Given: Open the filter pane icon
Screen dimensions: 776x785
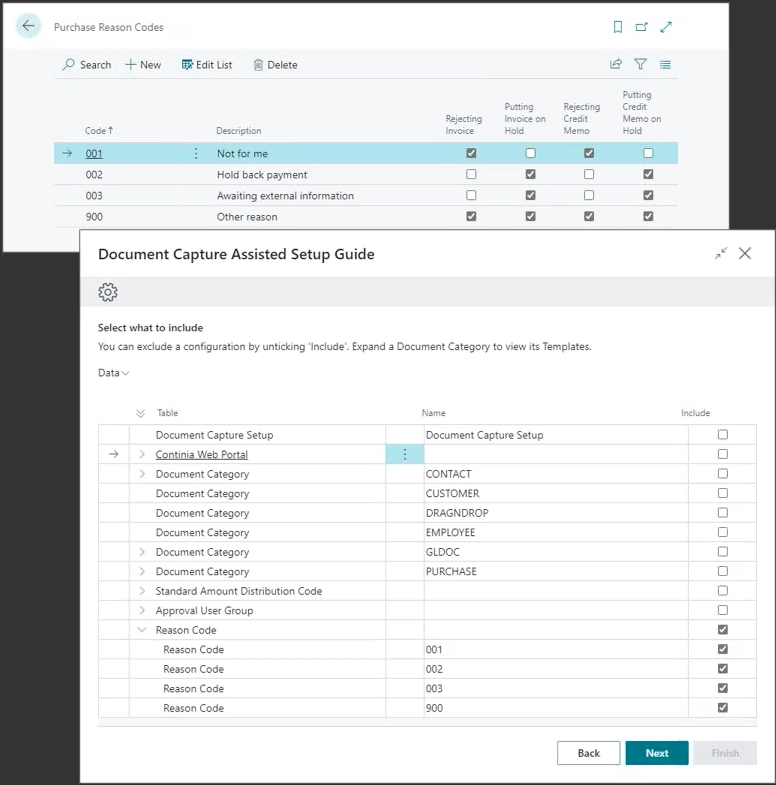Looking at the screenshot, I should pos(640,65).
